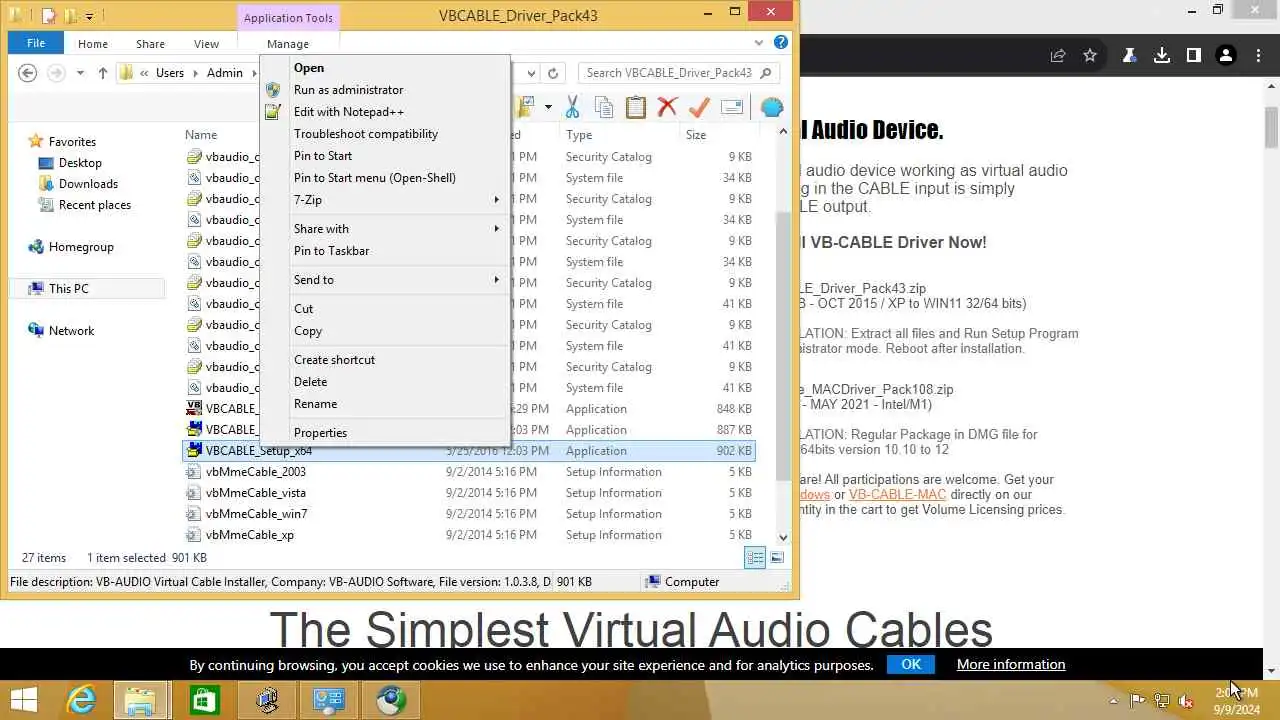Click the Copy icon in Explorer toolbar
The height and width of the screenshot is (720, 1280).
[604, 107]
